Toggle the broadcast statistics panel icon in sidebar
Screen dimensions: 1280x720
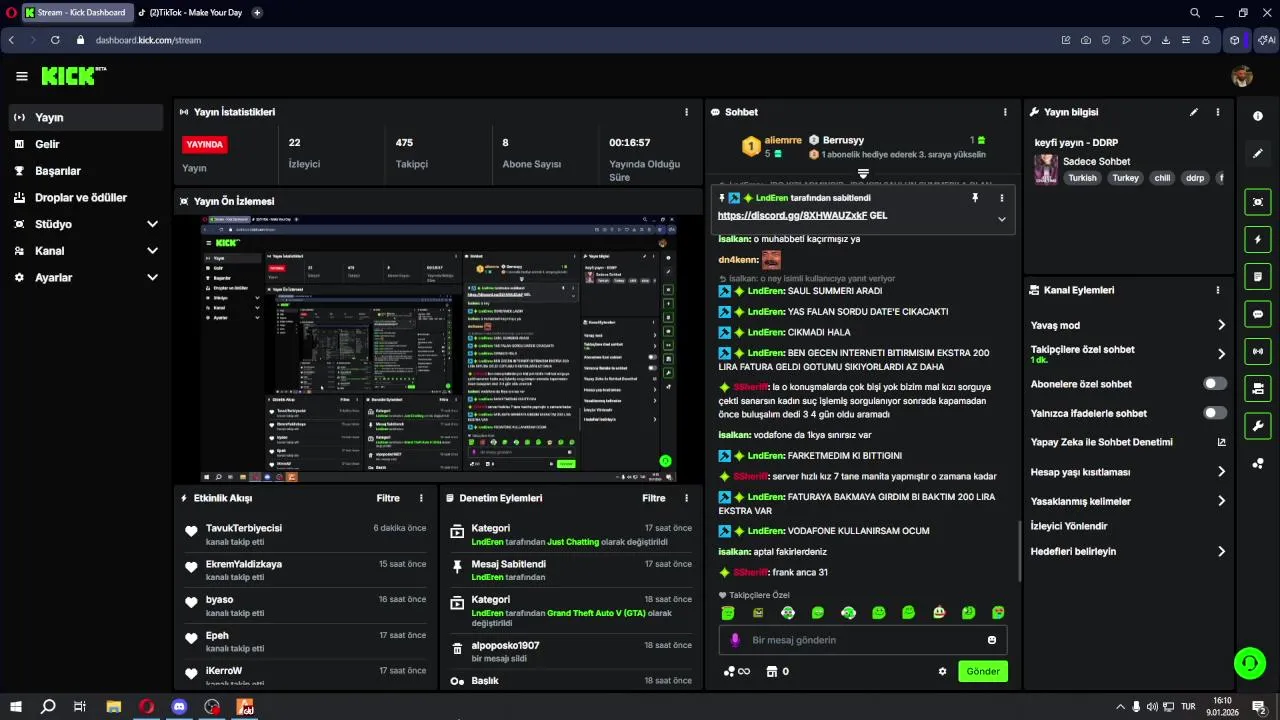[1258, 351]
